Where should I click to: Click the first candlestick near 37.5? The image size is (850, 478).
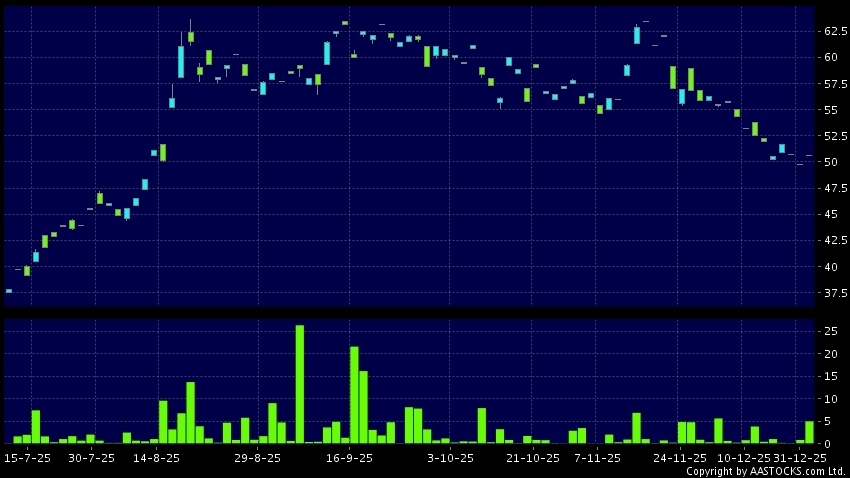click(9, 291)
